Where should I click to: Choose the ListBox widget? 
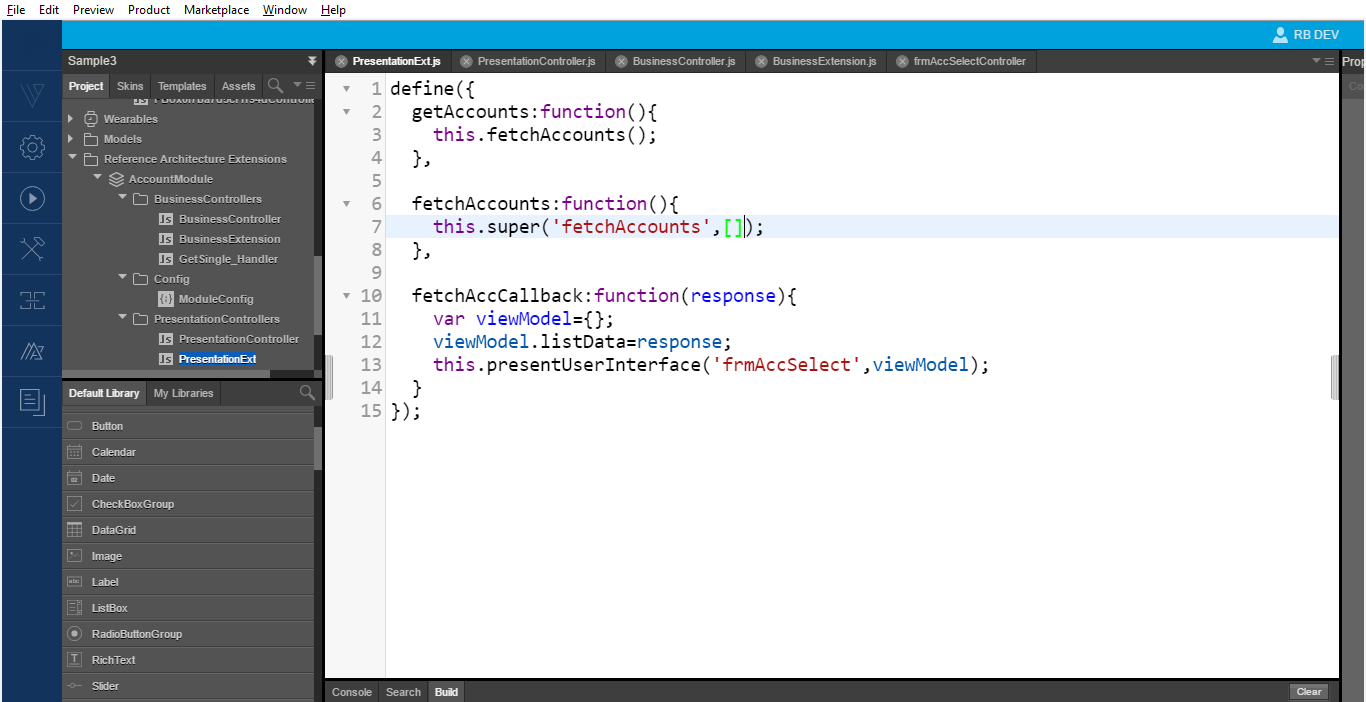[x=188, y=608]
